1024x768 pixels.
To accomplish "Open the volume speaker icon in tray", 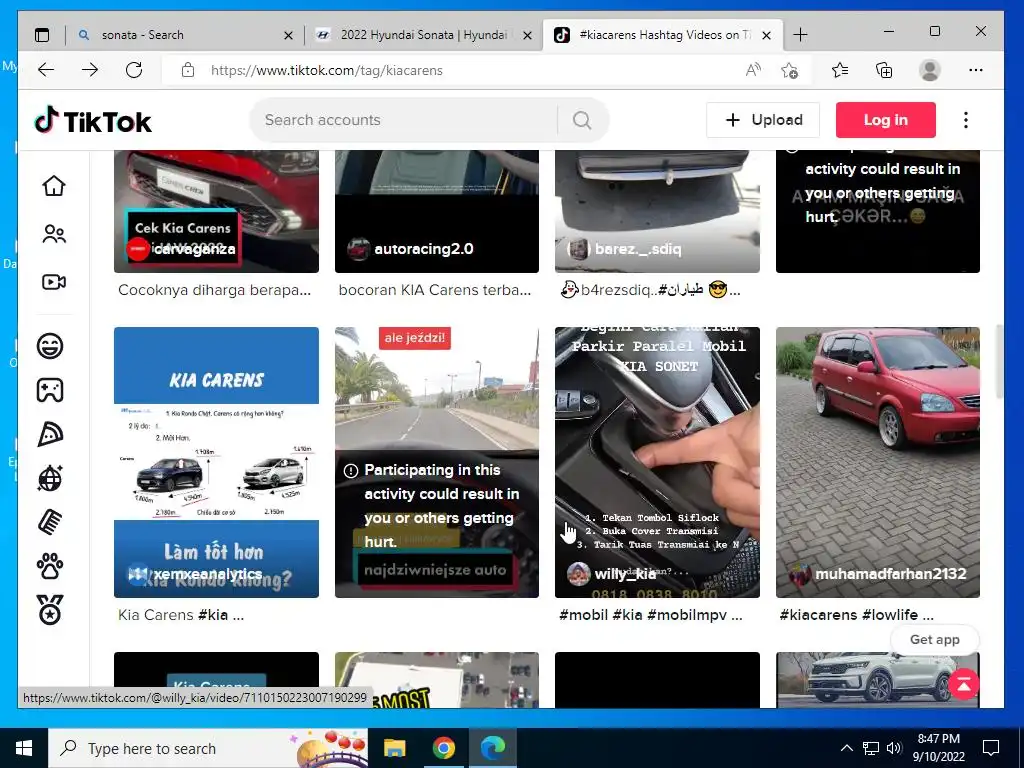I will coord(894,748).
